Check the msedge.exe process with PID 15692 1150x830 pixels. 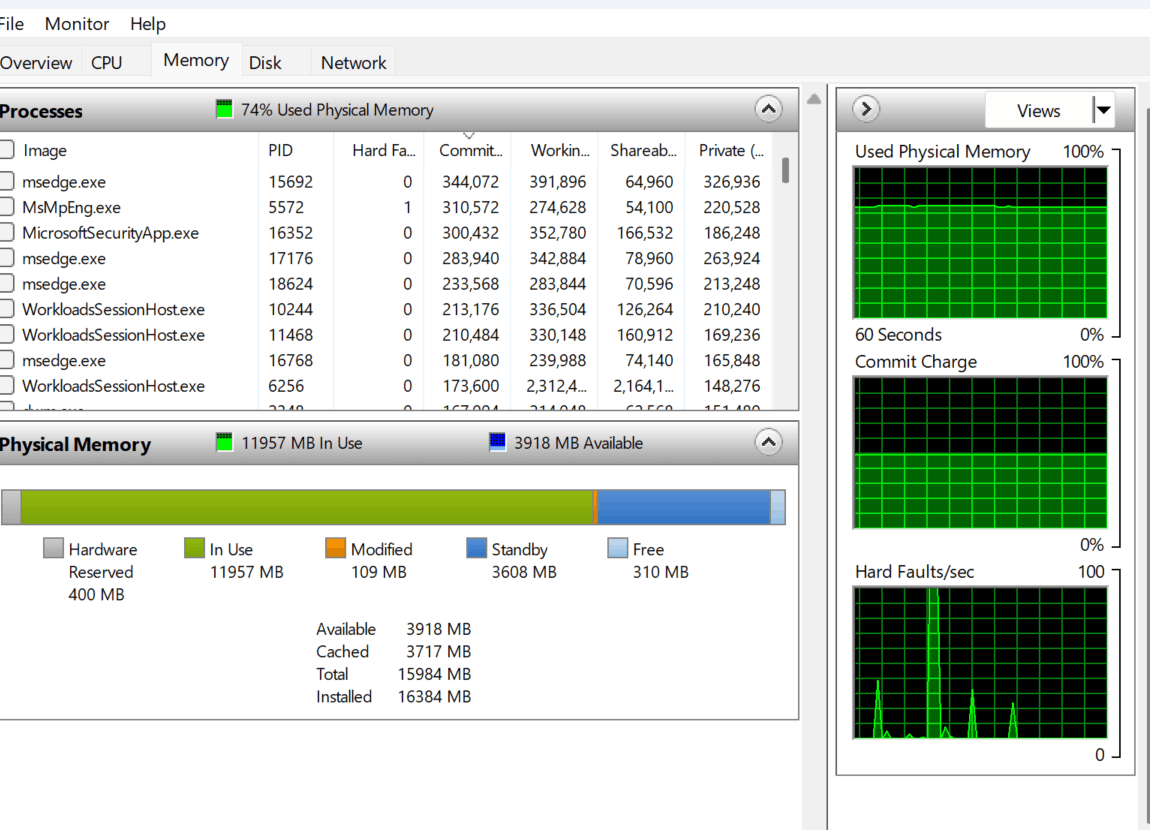(7, 181)
